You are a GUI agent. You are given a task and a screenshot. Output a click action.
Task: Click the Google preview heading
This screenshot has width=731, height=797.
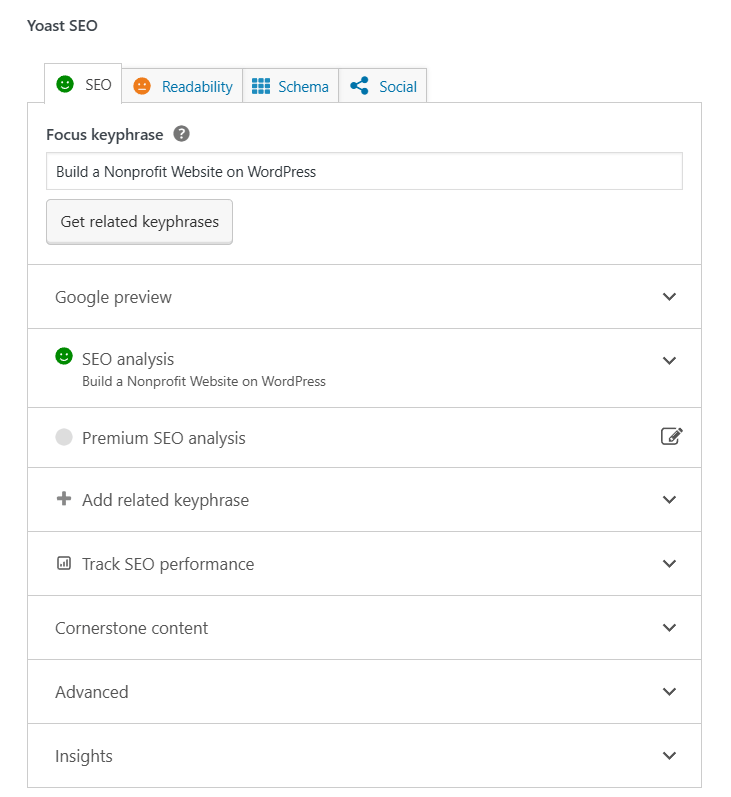coord(113,297)
